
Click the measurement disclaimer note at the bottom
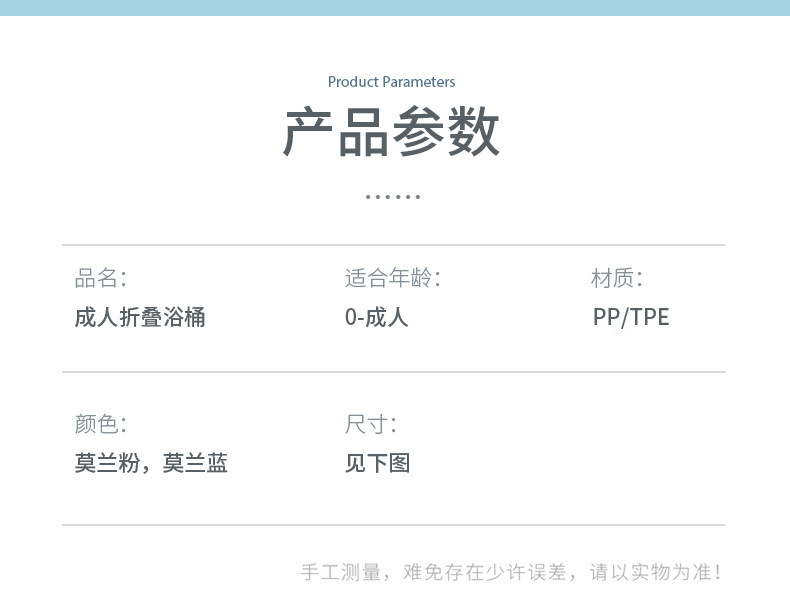[x=511, y=572]
